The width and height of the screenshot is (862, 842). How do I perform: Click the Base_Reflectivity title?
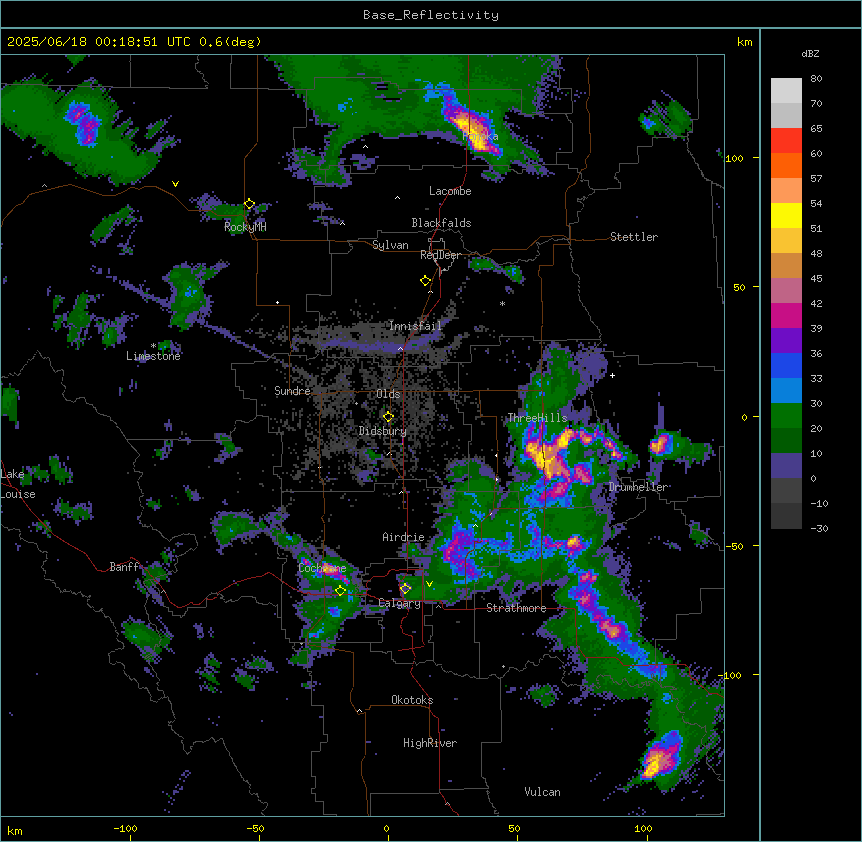(x=431, y=15)
